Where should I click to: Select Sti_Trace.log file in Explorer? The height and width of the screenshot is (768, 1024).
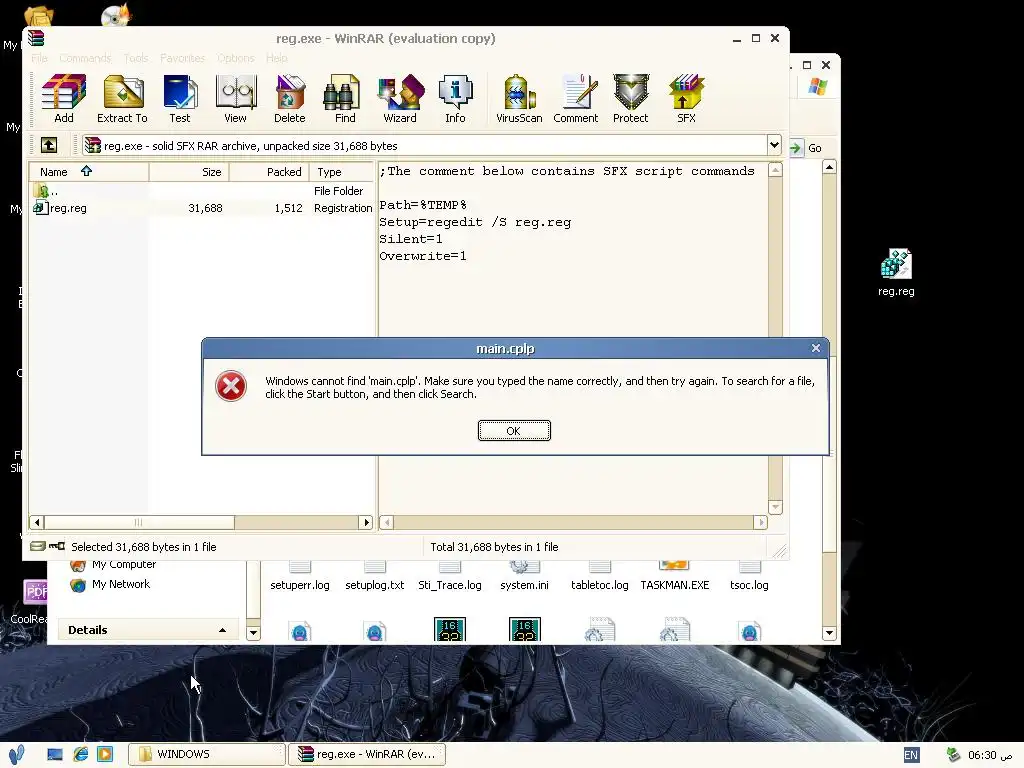pos(450,577)
